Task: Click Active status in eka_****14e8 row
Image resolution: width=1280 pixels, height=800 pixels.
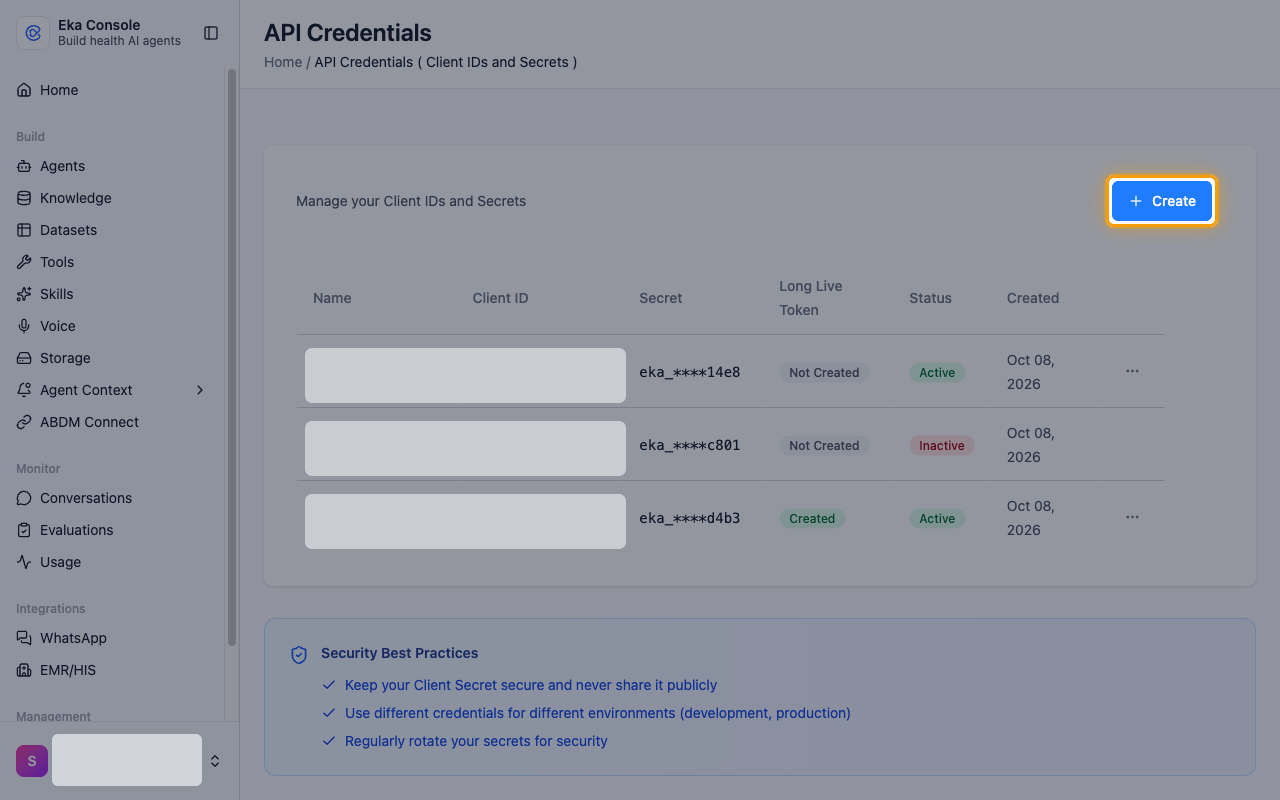Action: 937,372
